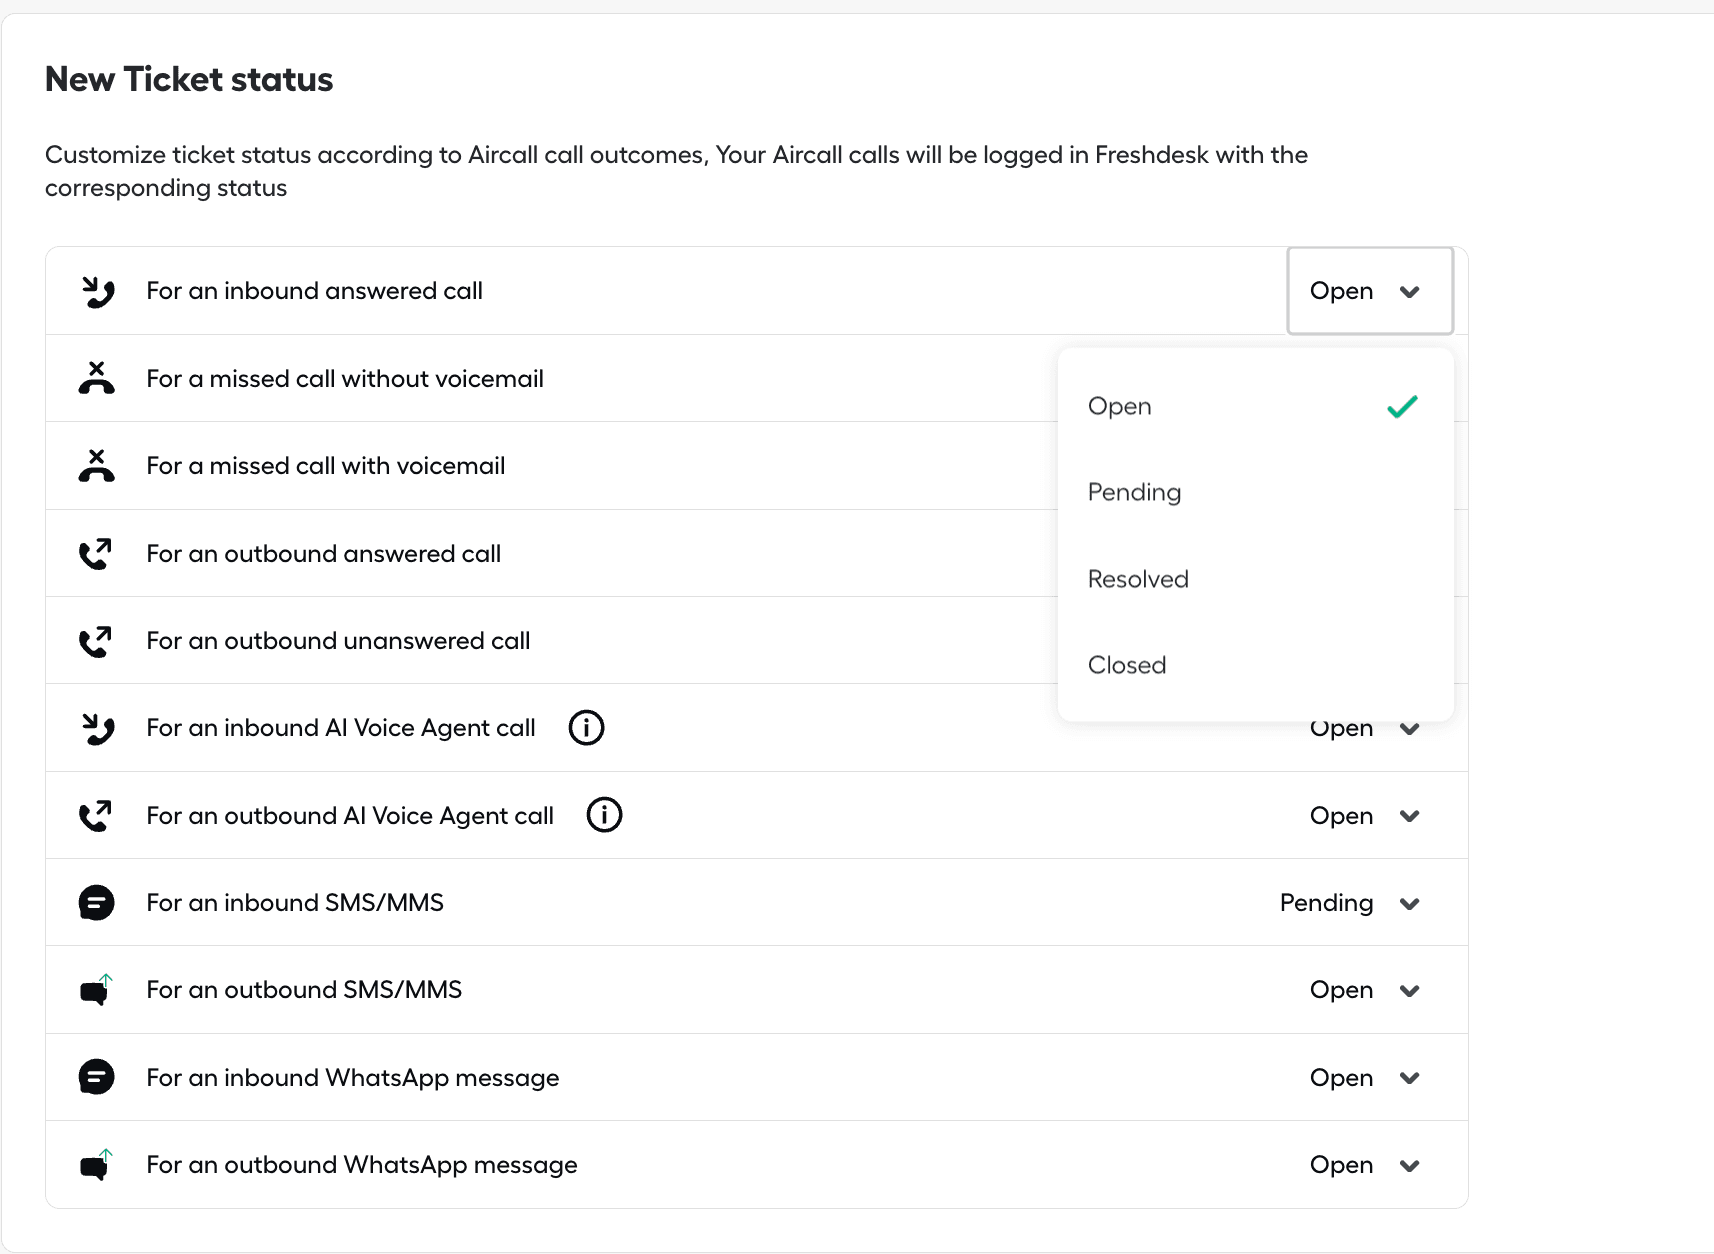This screenshot has width=1714, height=1254.
Task: Click the outbound AI Voice Agent phone icon
Action: (x=96, y=816)
